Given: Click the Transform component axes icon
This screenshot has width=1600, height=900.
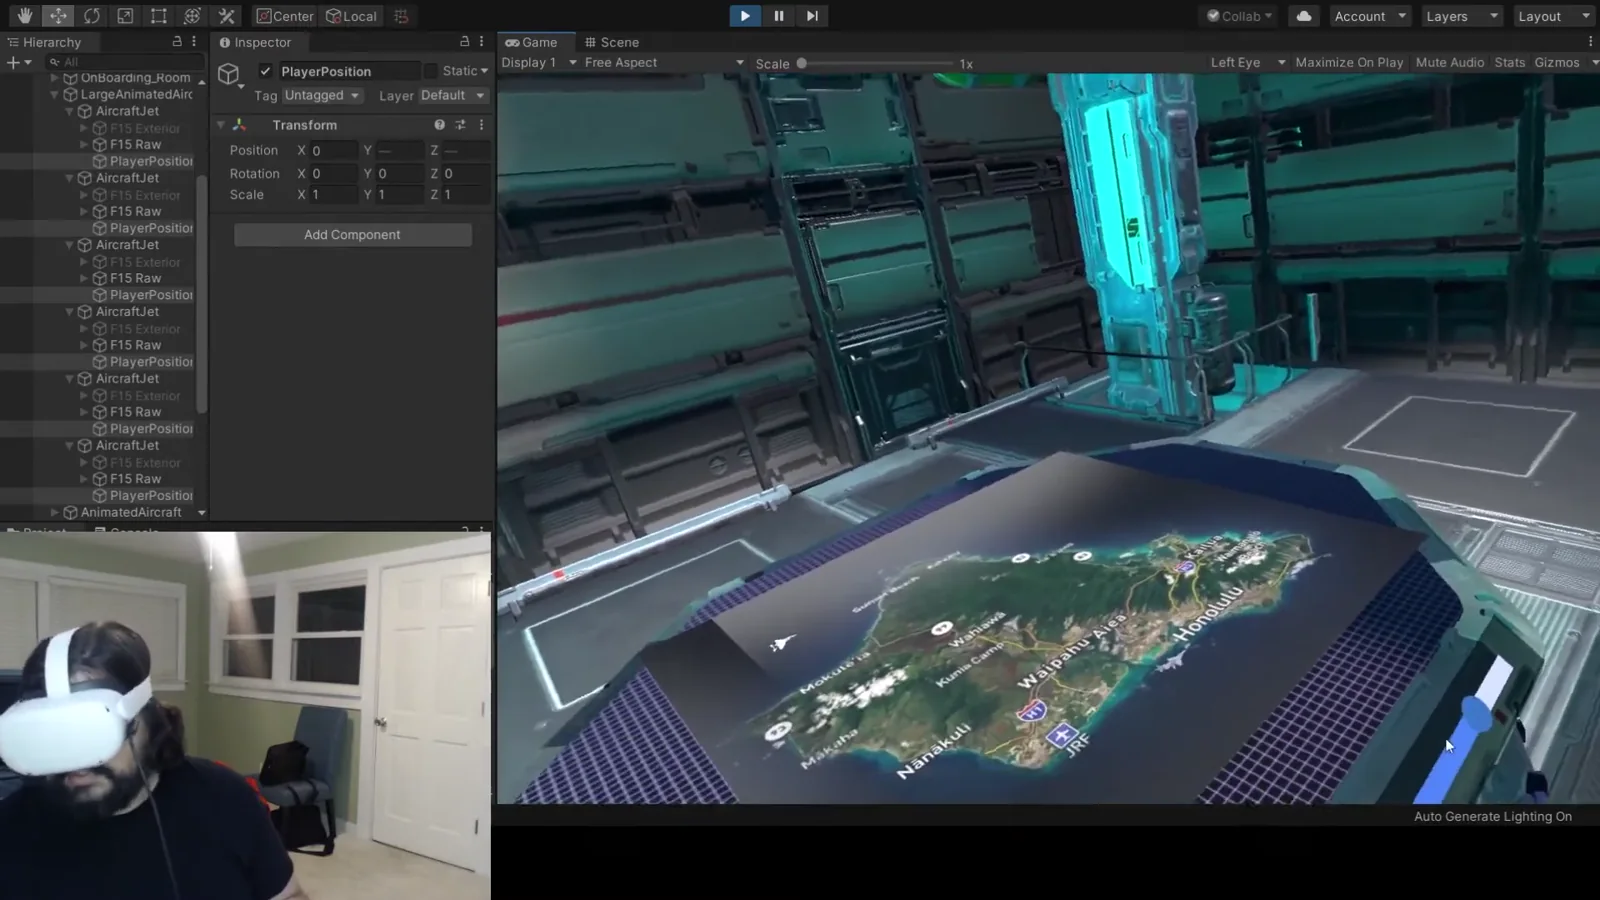Looking at the screenshot, I should tap(239, 125).
